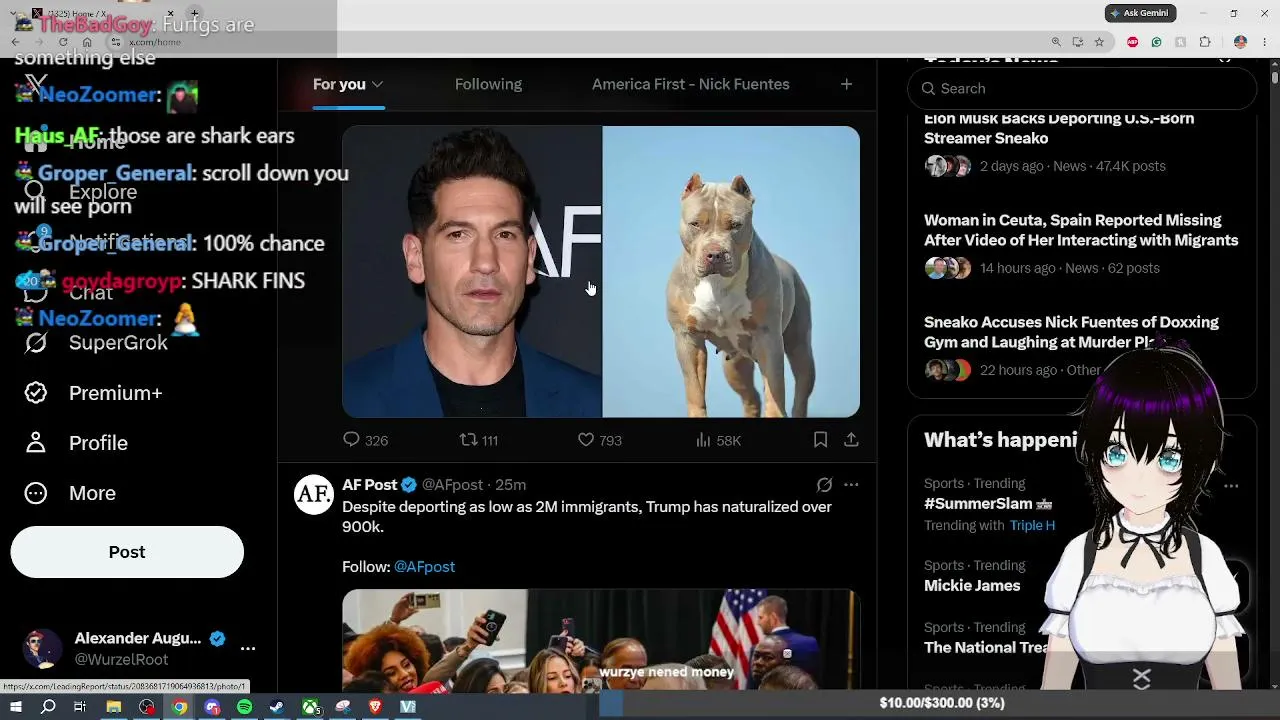
Task: Reload the page in Chrome
Action: (63, 42)
